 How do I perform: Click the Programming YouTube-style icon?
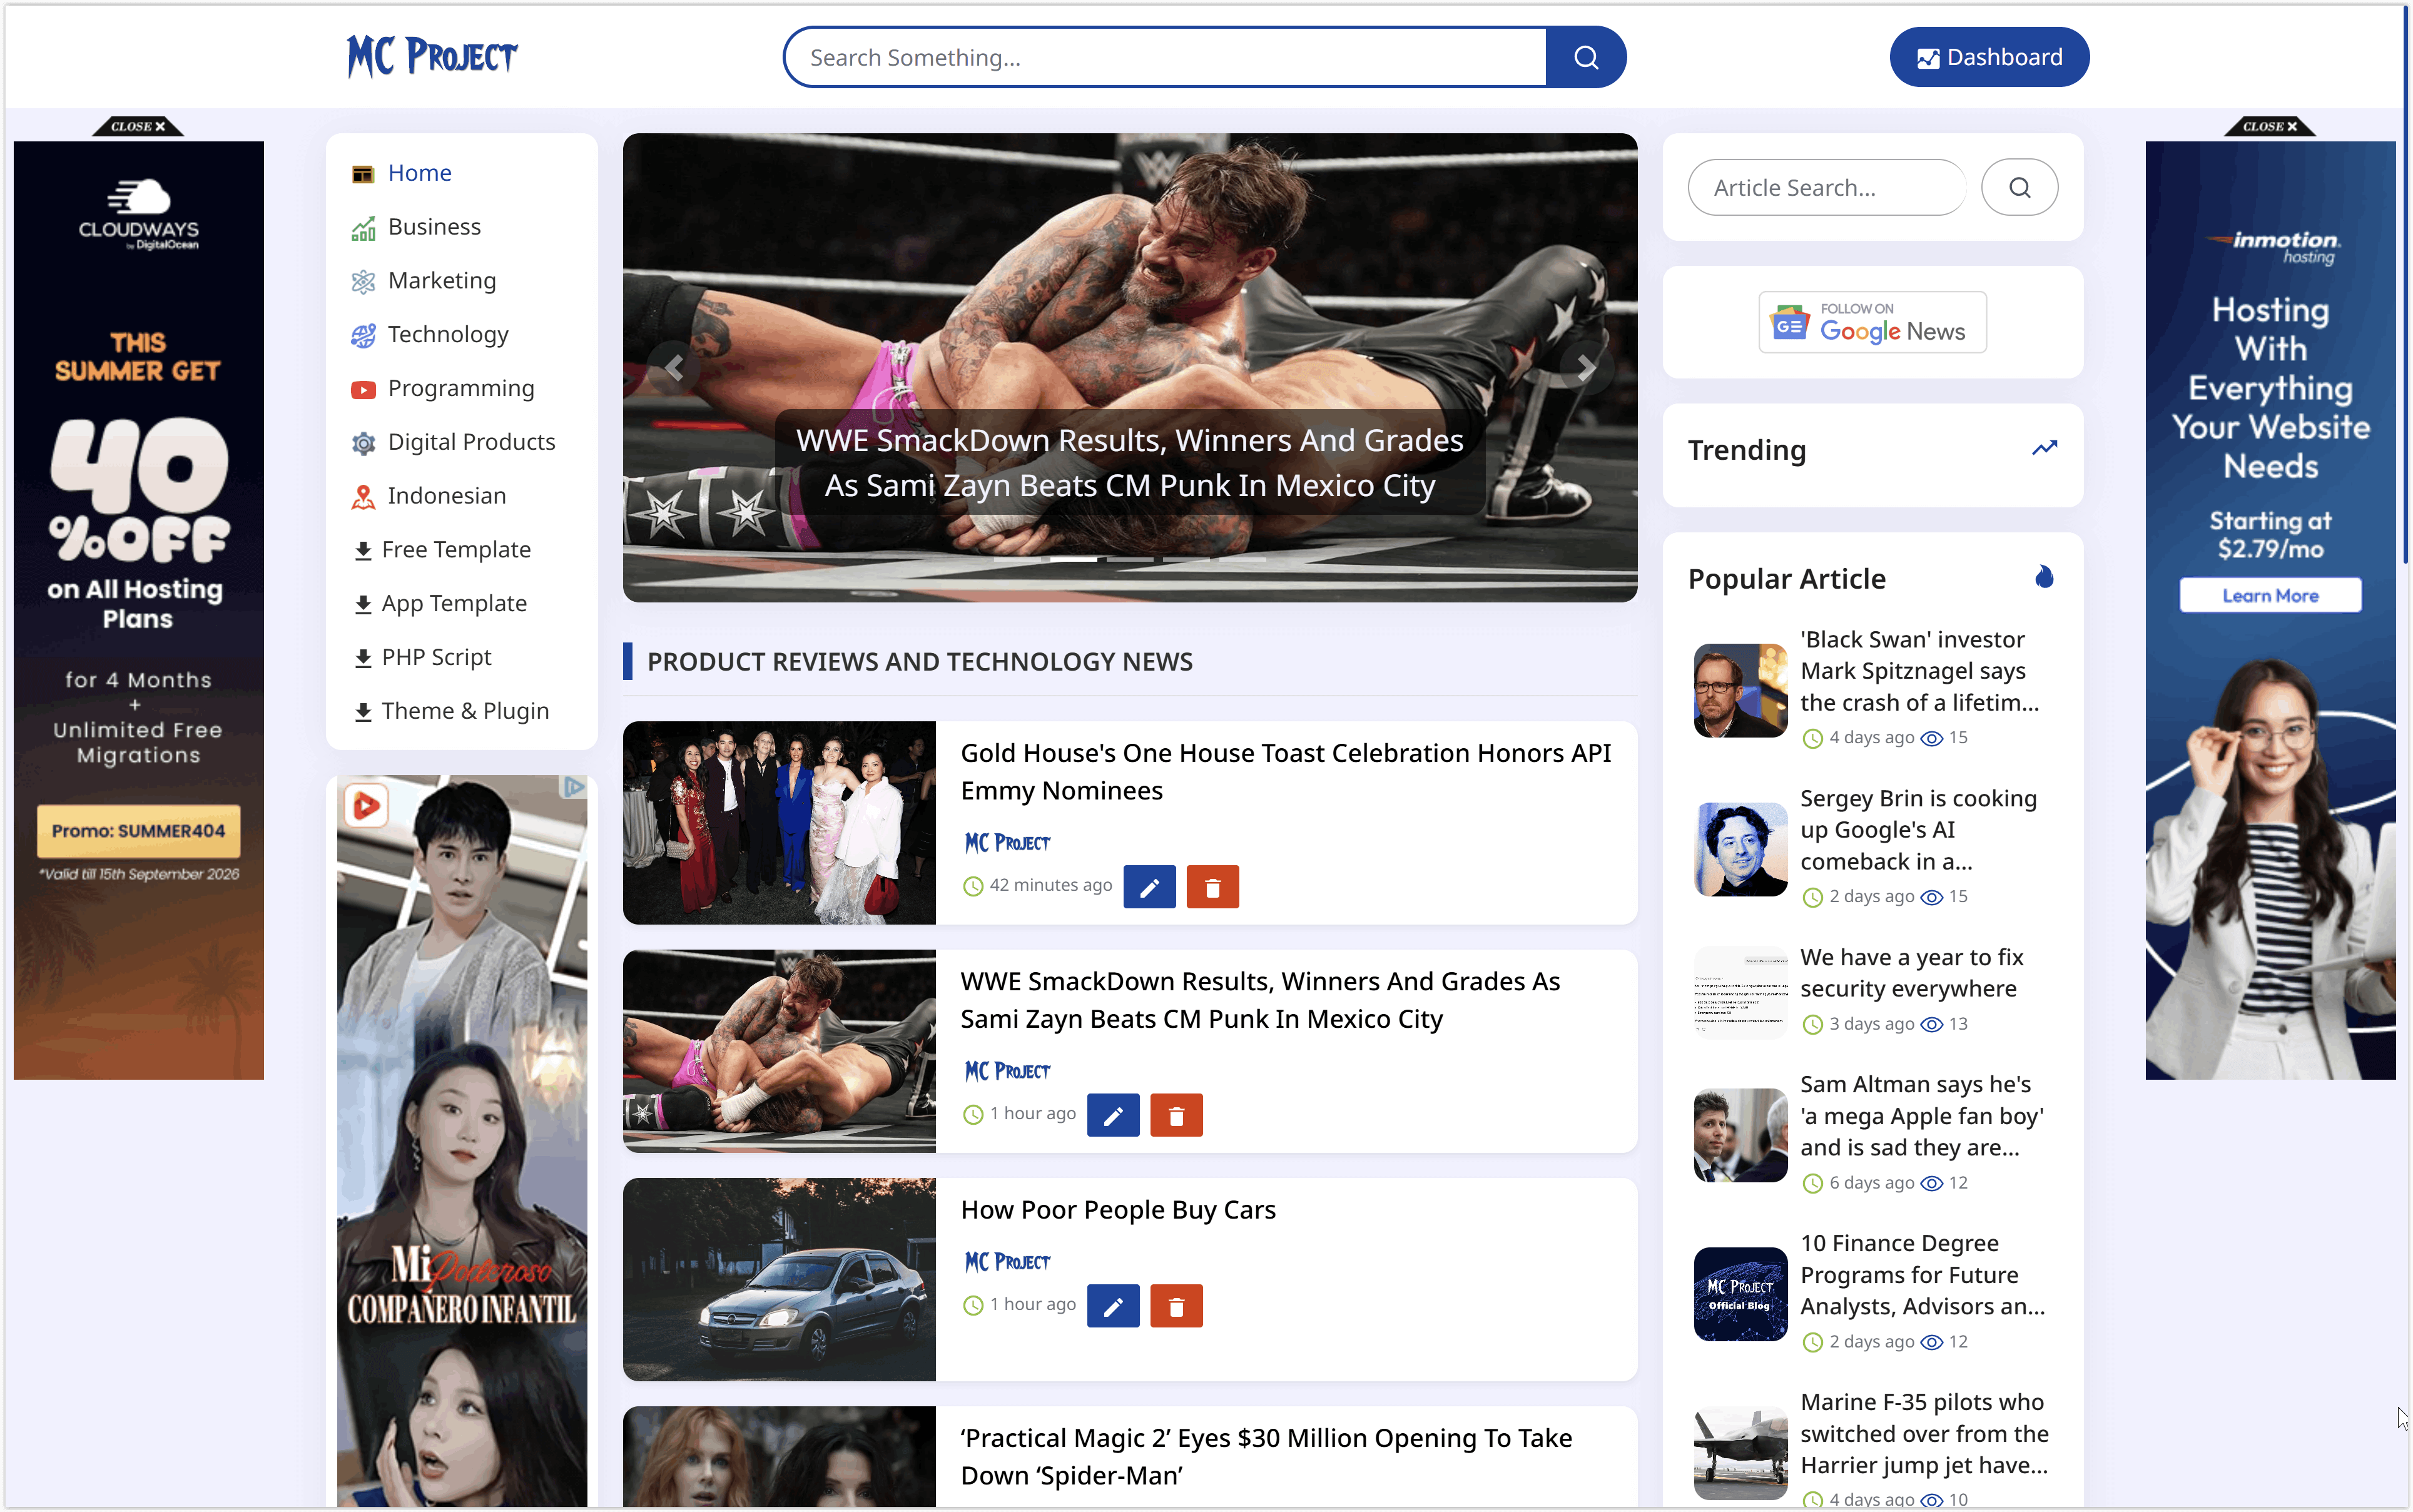(x=363, y=389)
